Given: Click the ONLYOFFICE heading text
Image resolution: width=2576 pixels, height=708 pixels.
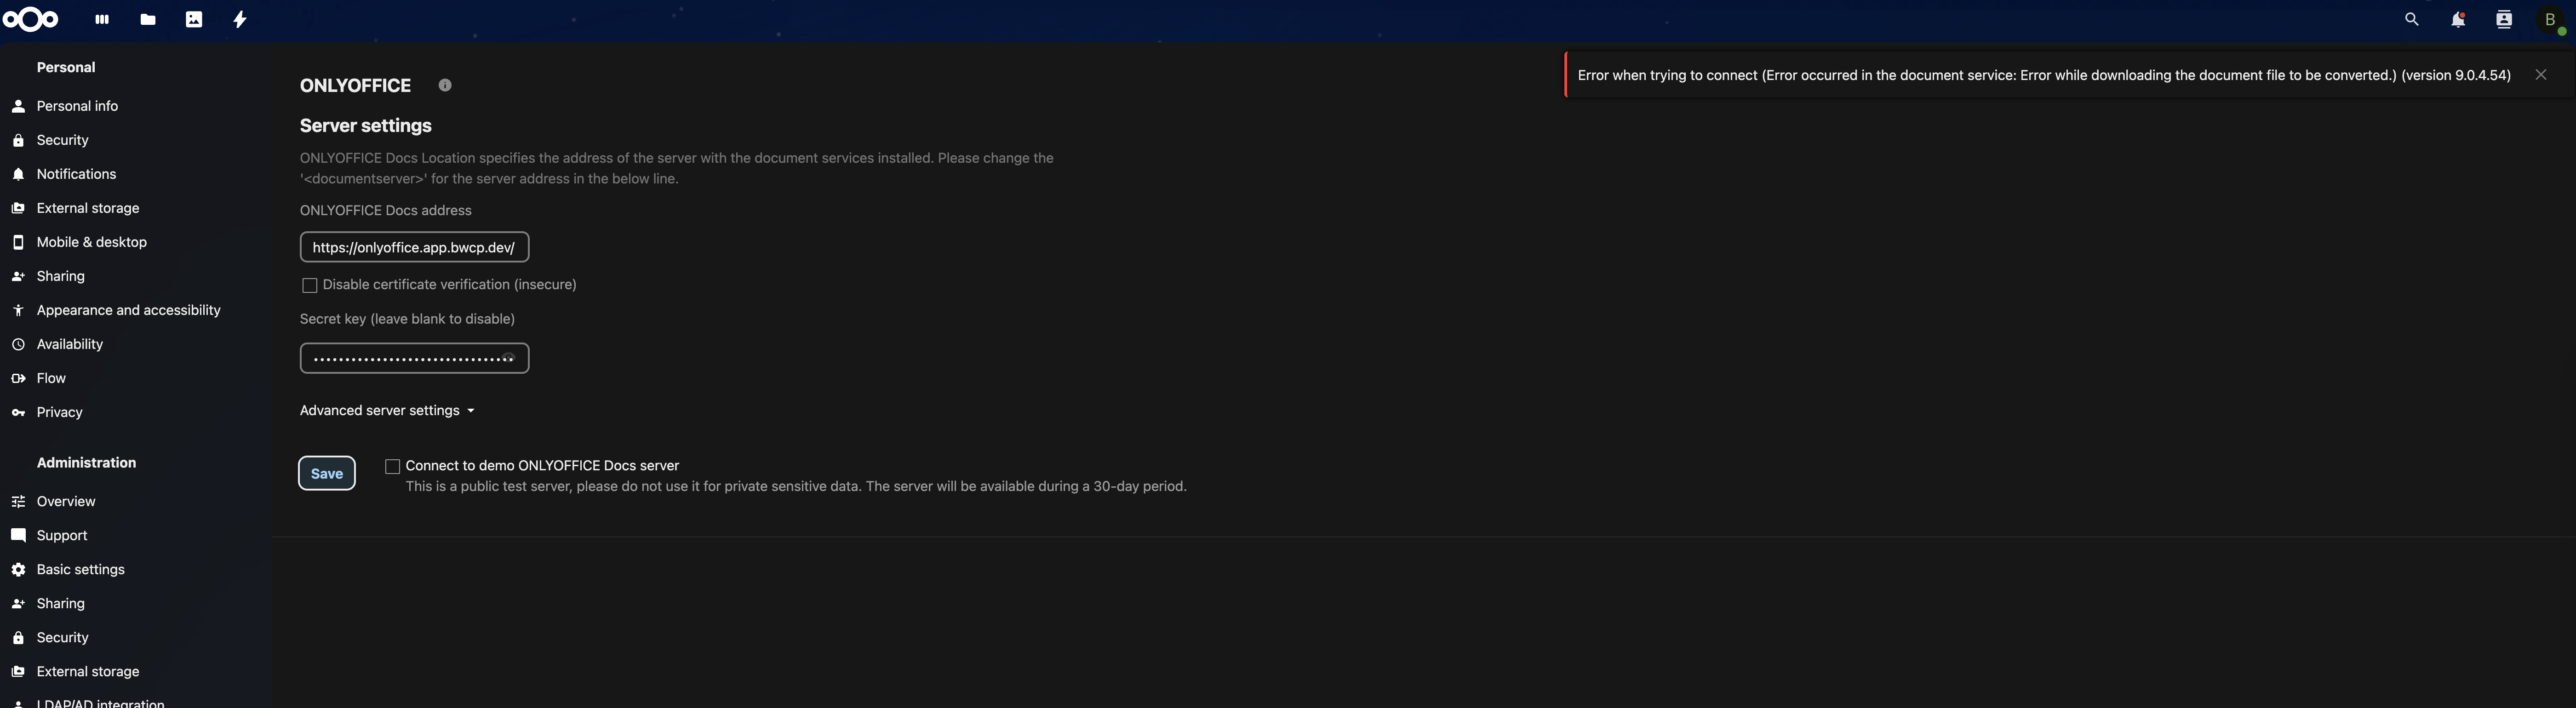Looking at the screenshot, I should click(x=355, y=86).
